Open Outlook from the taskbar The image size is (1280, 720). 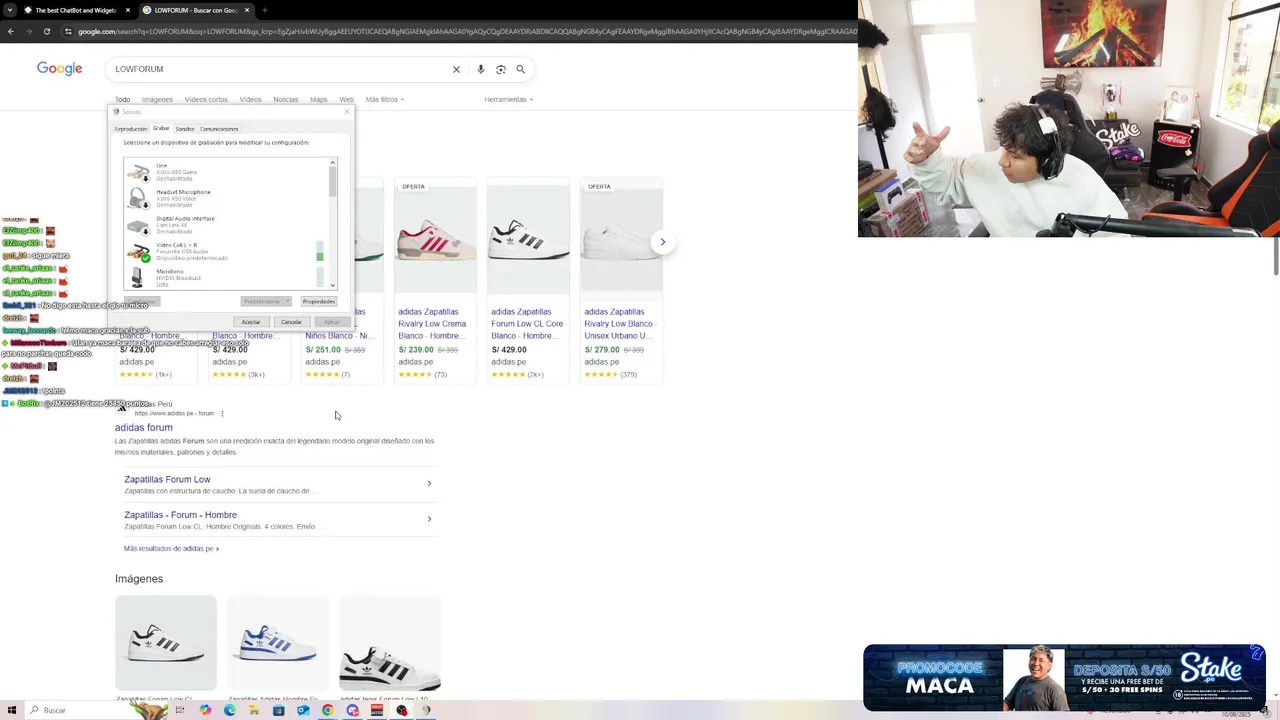coord(303,710)
